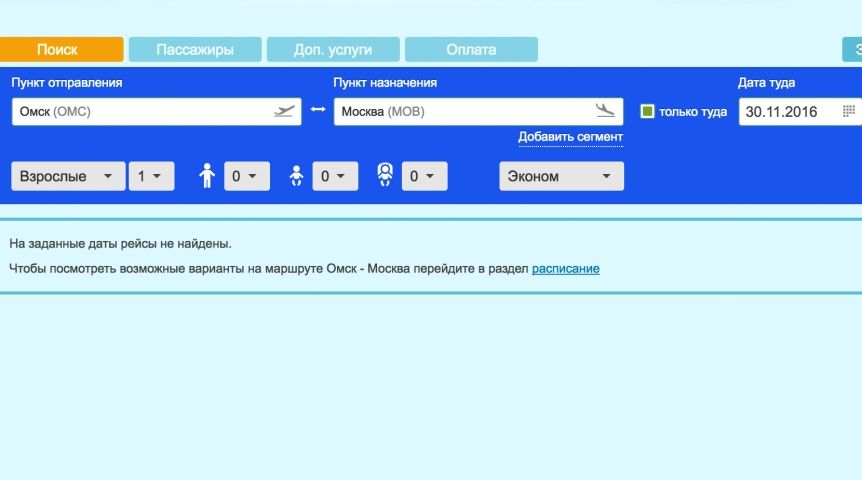
Task: Go to the "Оплата" tab
Action: click(x=471, y=49)
